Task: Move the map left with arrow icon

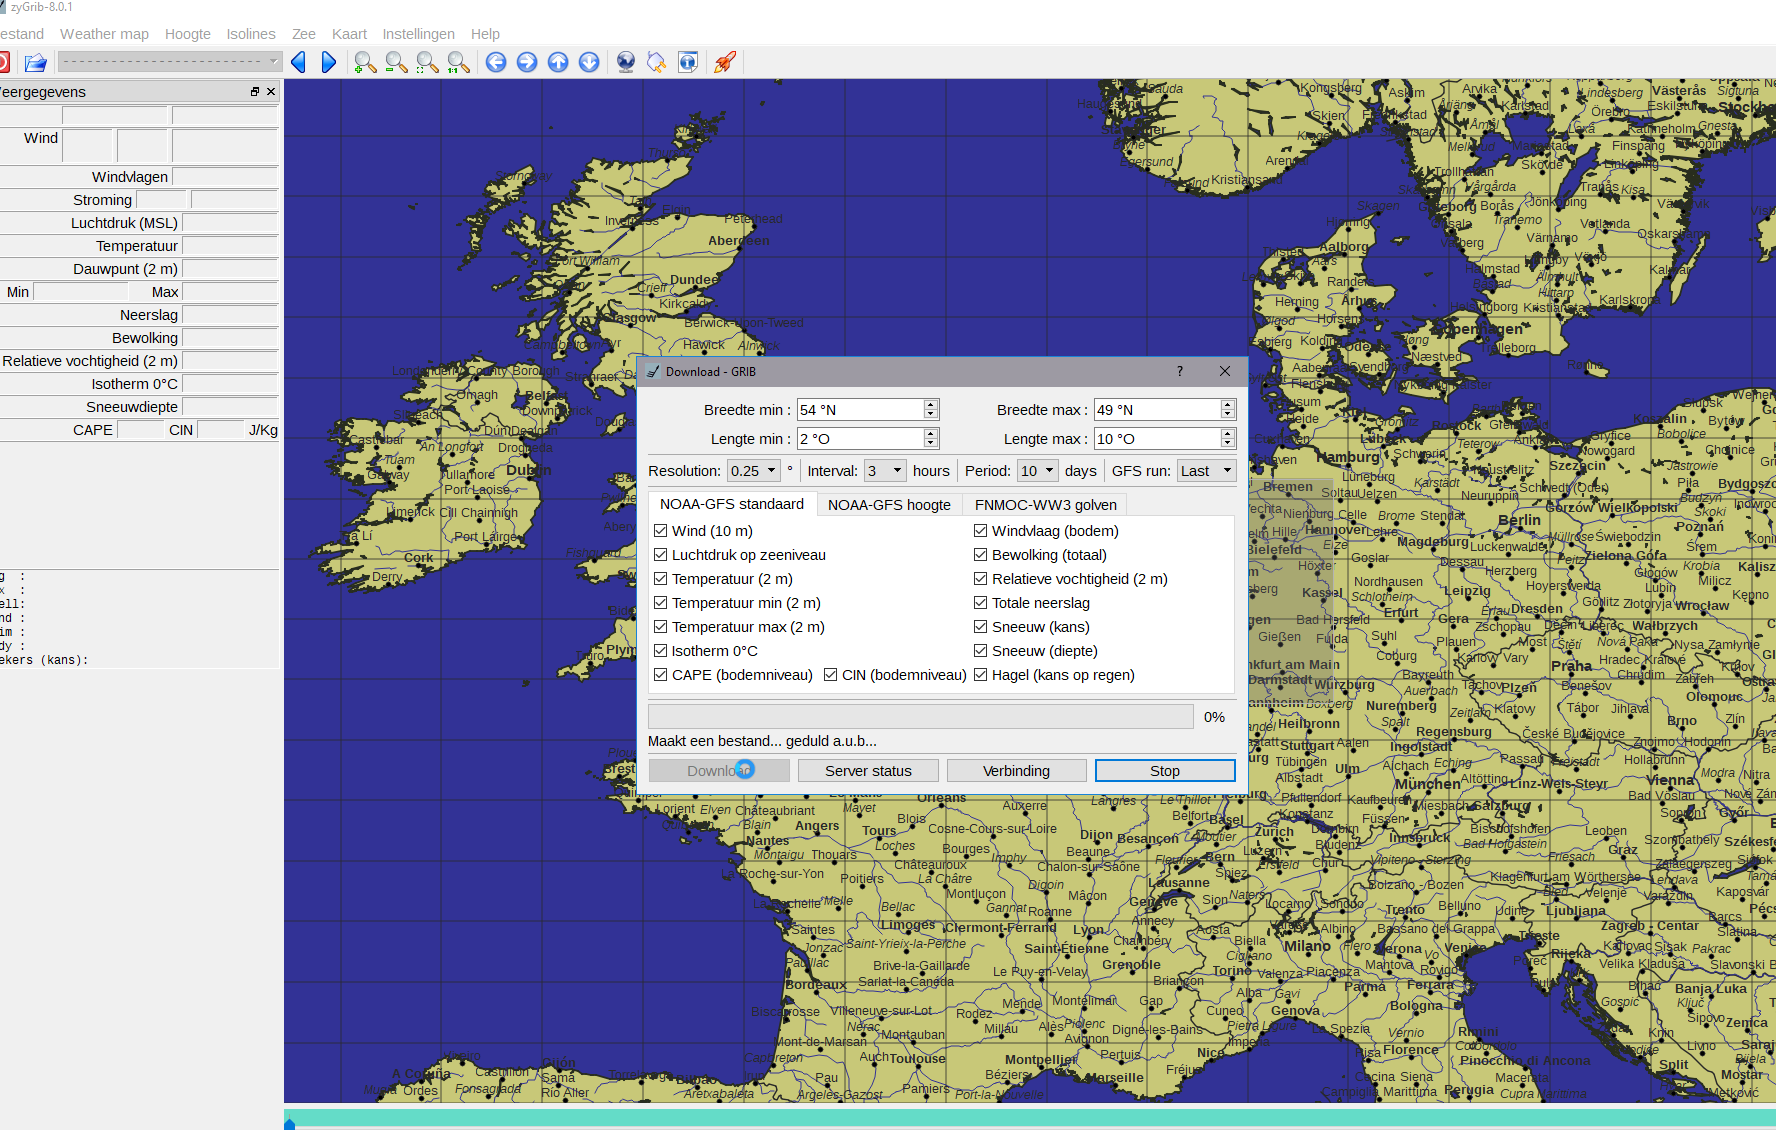Action: pyautogui.click(x=496, y=63)
